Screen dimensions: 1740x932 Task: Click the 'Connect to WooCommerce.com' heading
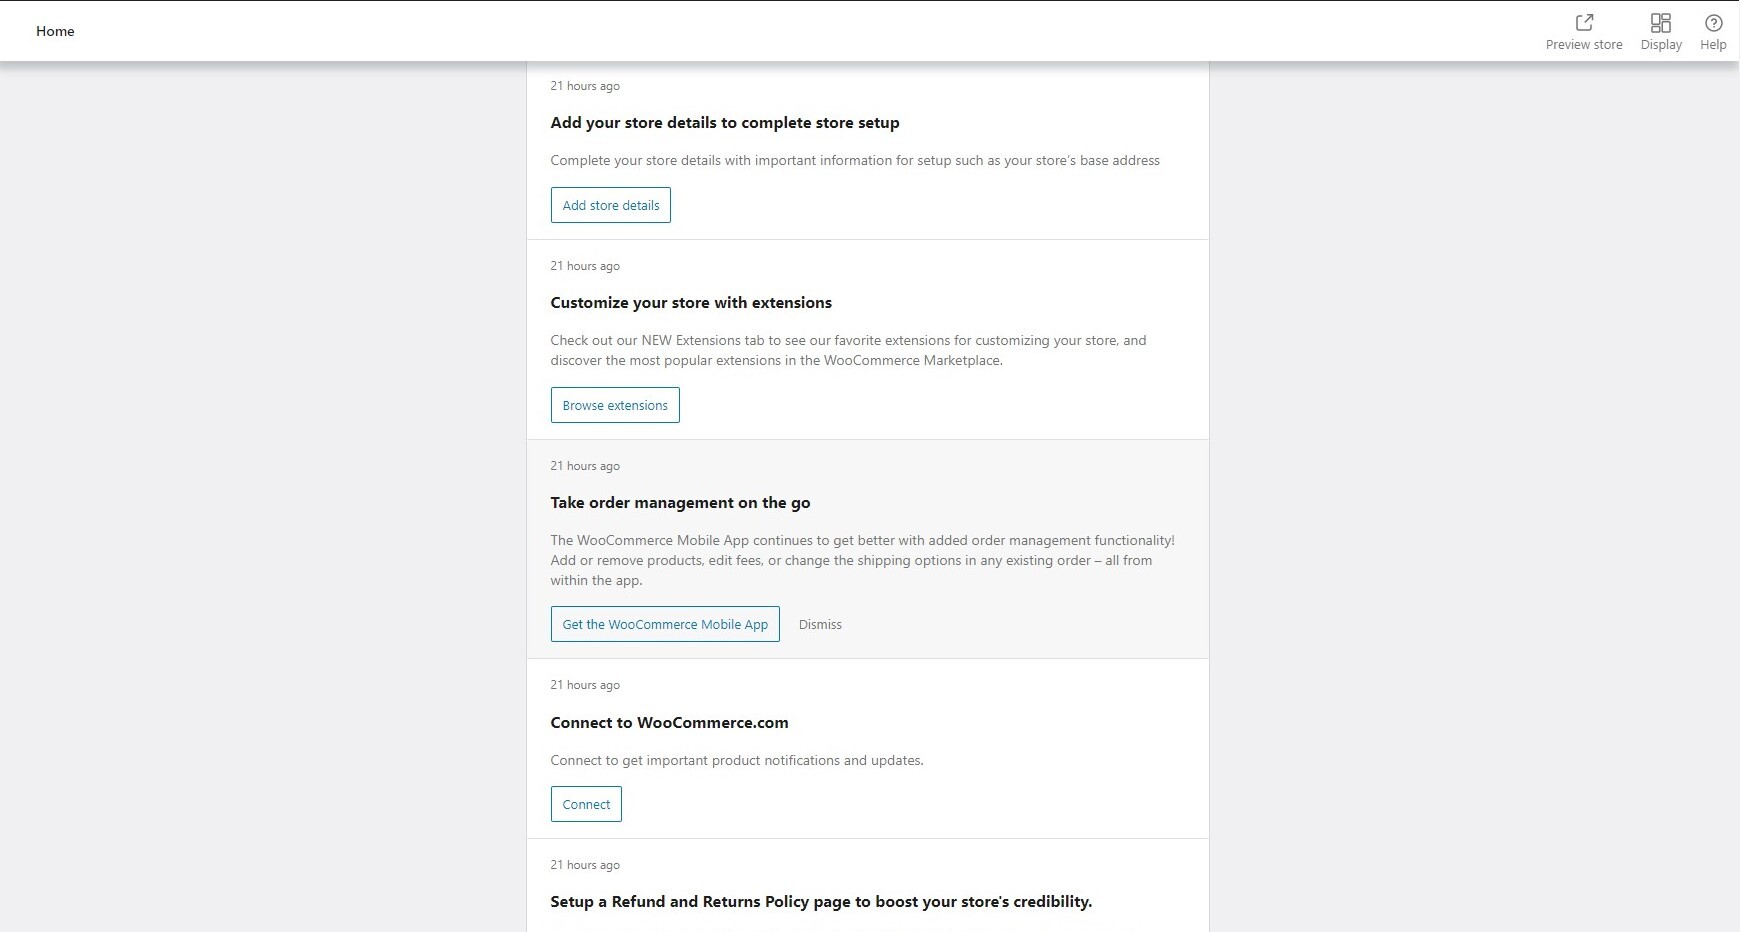[x=669, y=722]
